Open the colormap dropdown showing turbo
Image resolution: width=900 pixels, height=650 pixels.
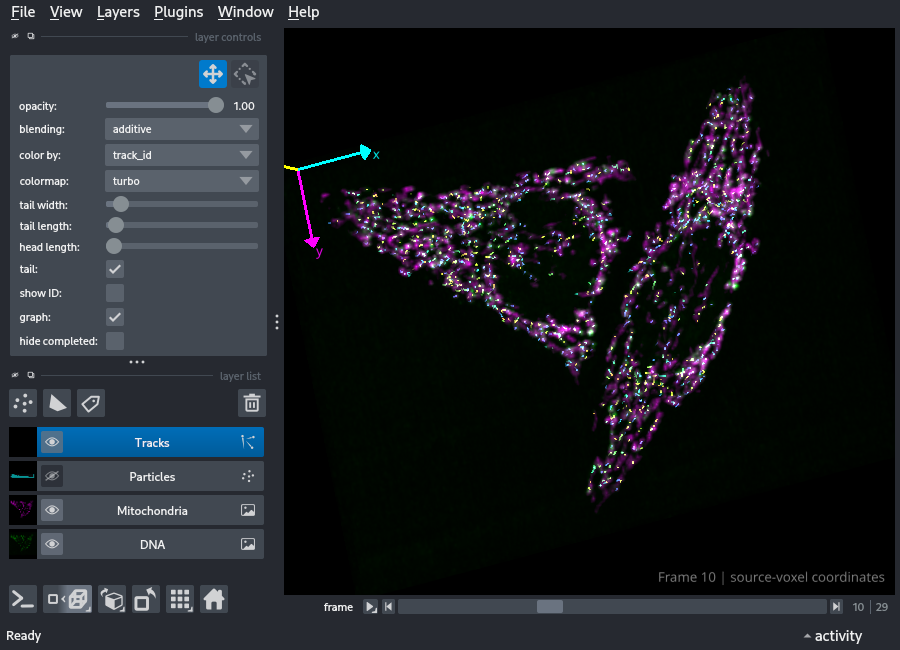[182, 181]
